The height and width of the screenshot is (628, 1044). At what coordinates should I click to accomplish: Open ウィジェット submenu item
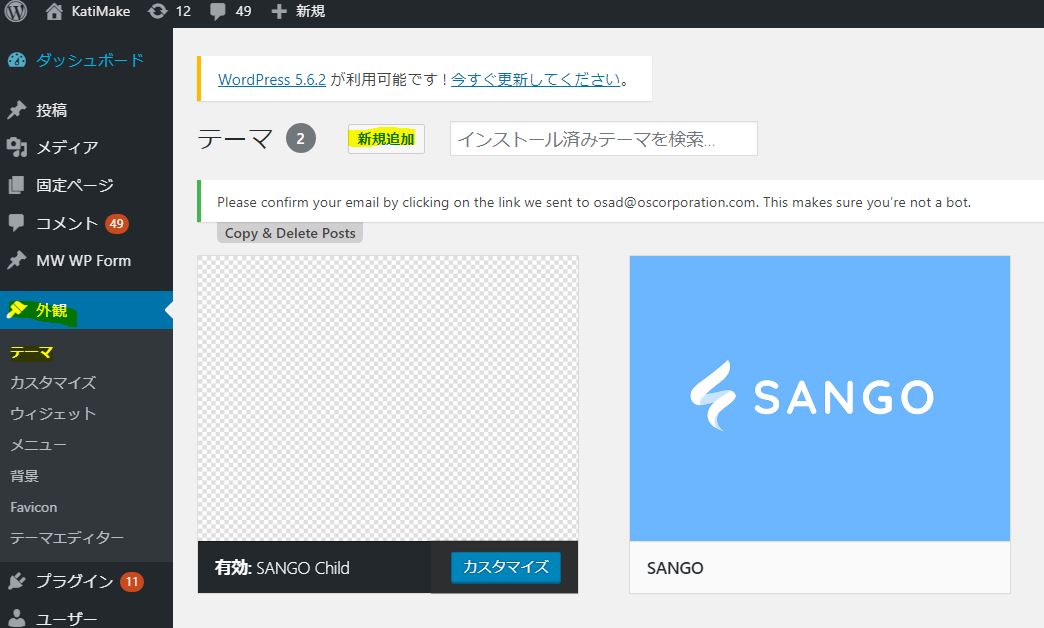click(53, 414)
